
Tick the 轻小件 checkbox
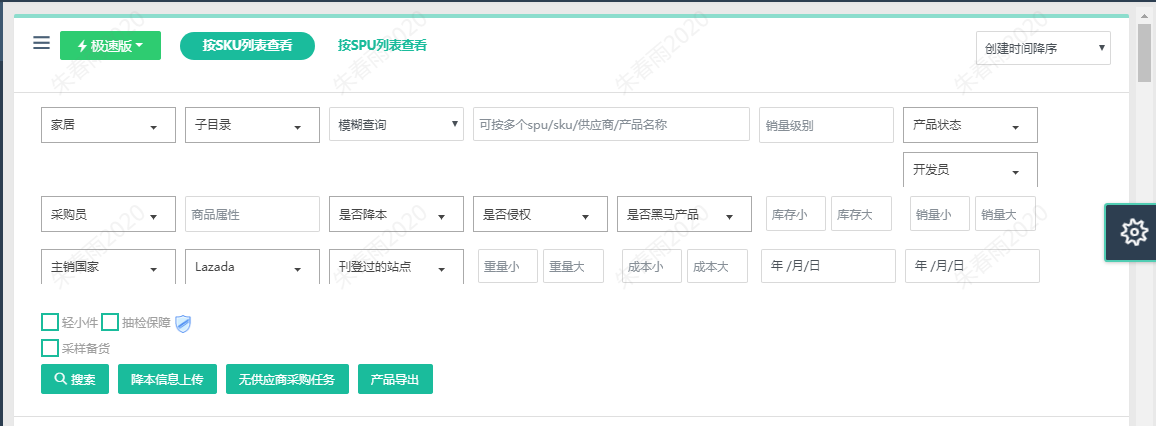point(50,322)
